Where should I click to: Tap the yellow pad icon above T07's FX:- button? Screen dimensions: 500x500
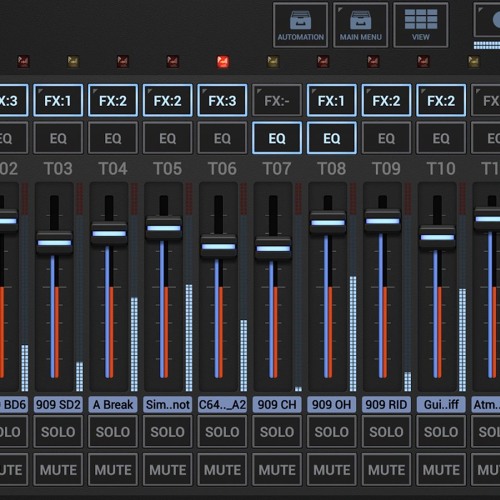coord(273,62)
